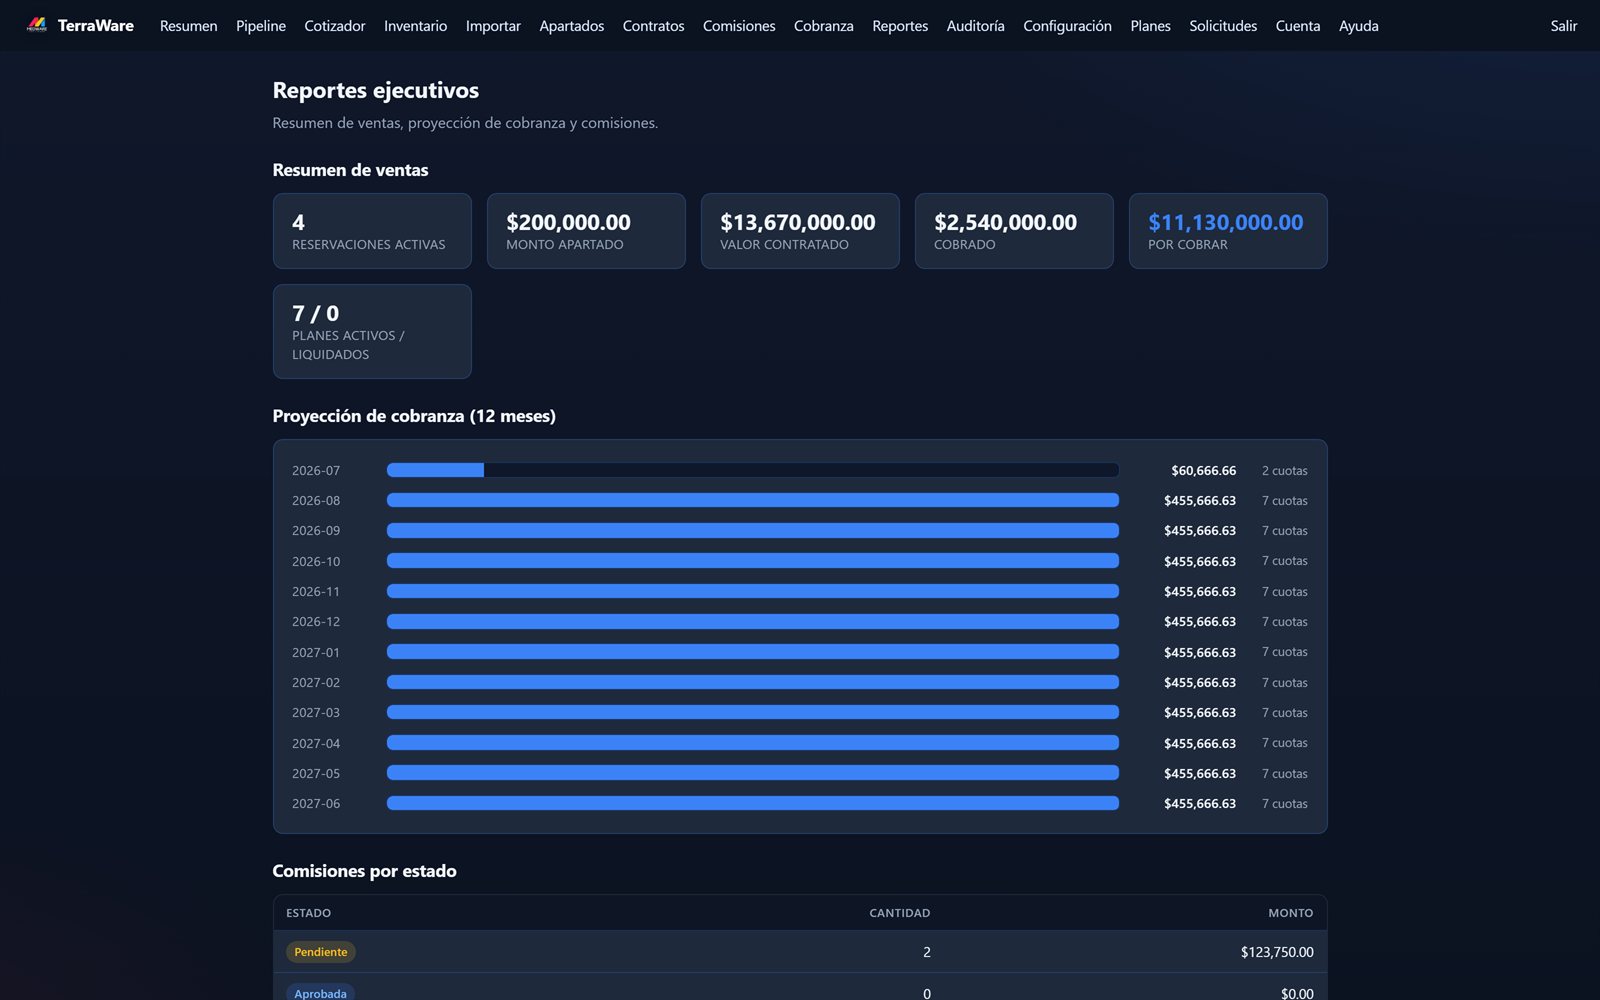Click the TerraWare logo icon
This screenshot has height=1000, width=1600.
37,25
